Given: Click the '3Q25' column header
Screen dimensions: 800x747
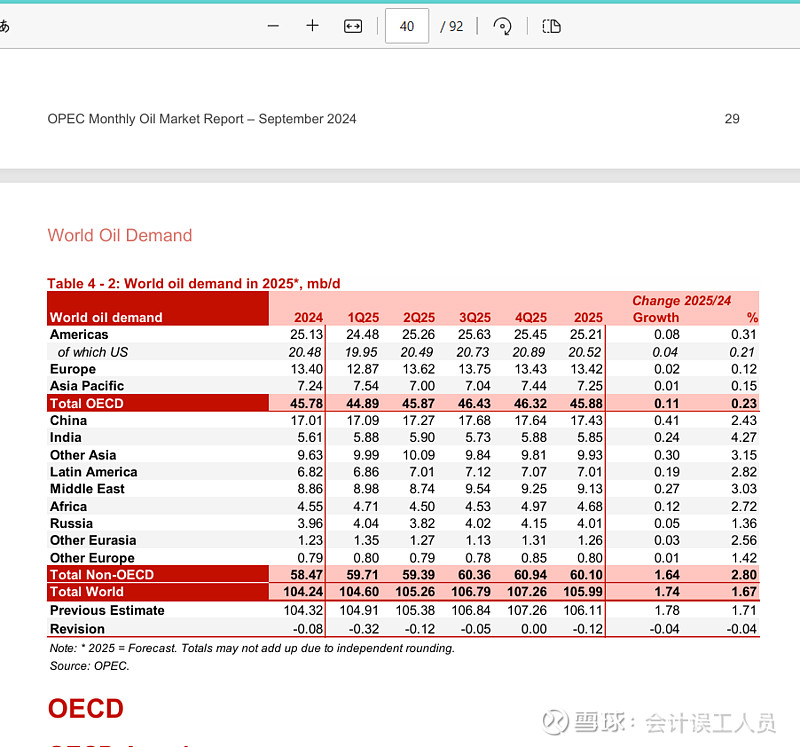Looking at the screenshot, I should point(474,317).
